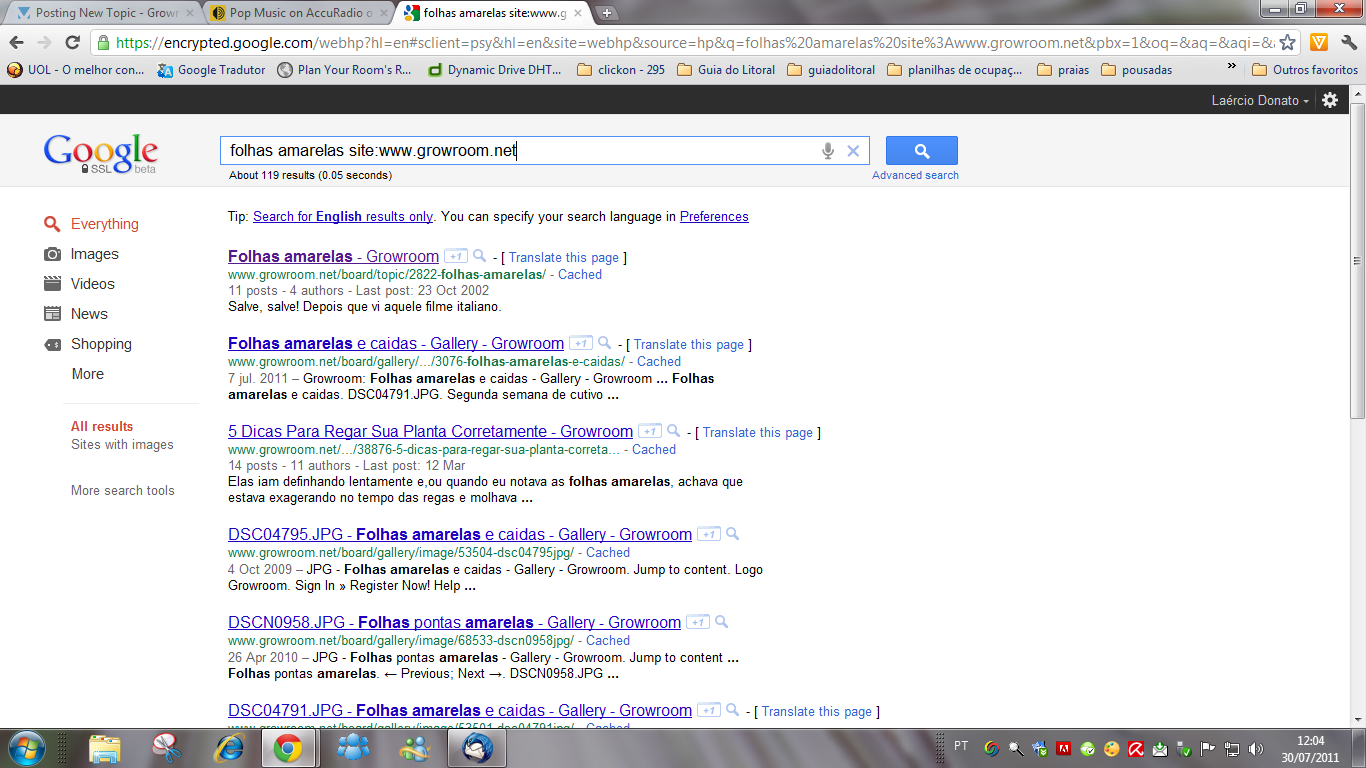1366x768 pixels.
Task: Open the 5 Dicas Para Regar Sua Planta result
Action: pos(430,432)
